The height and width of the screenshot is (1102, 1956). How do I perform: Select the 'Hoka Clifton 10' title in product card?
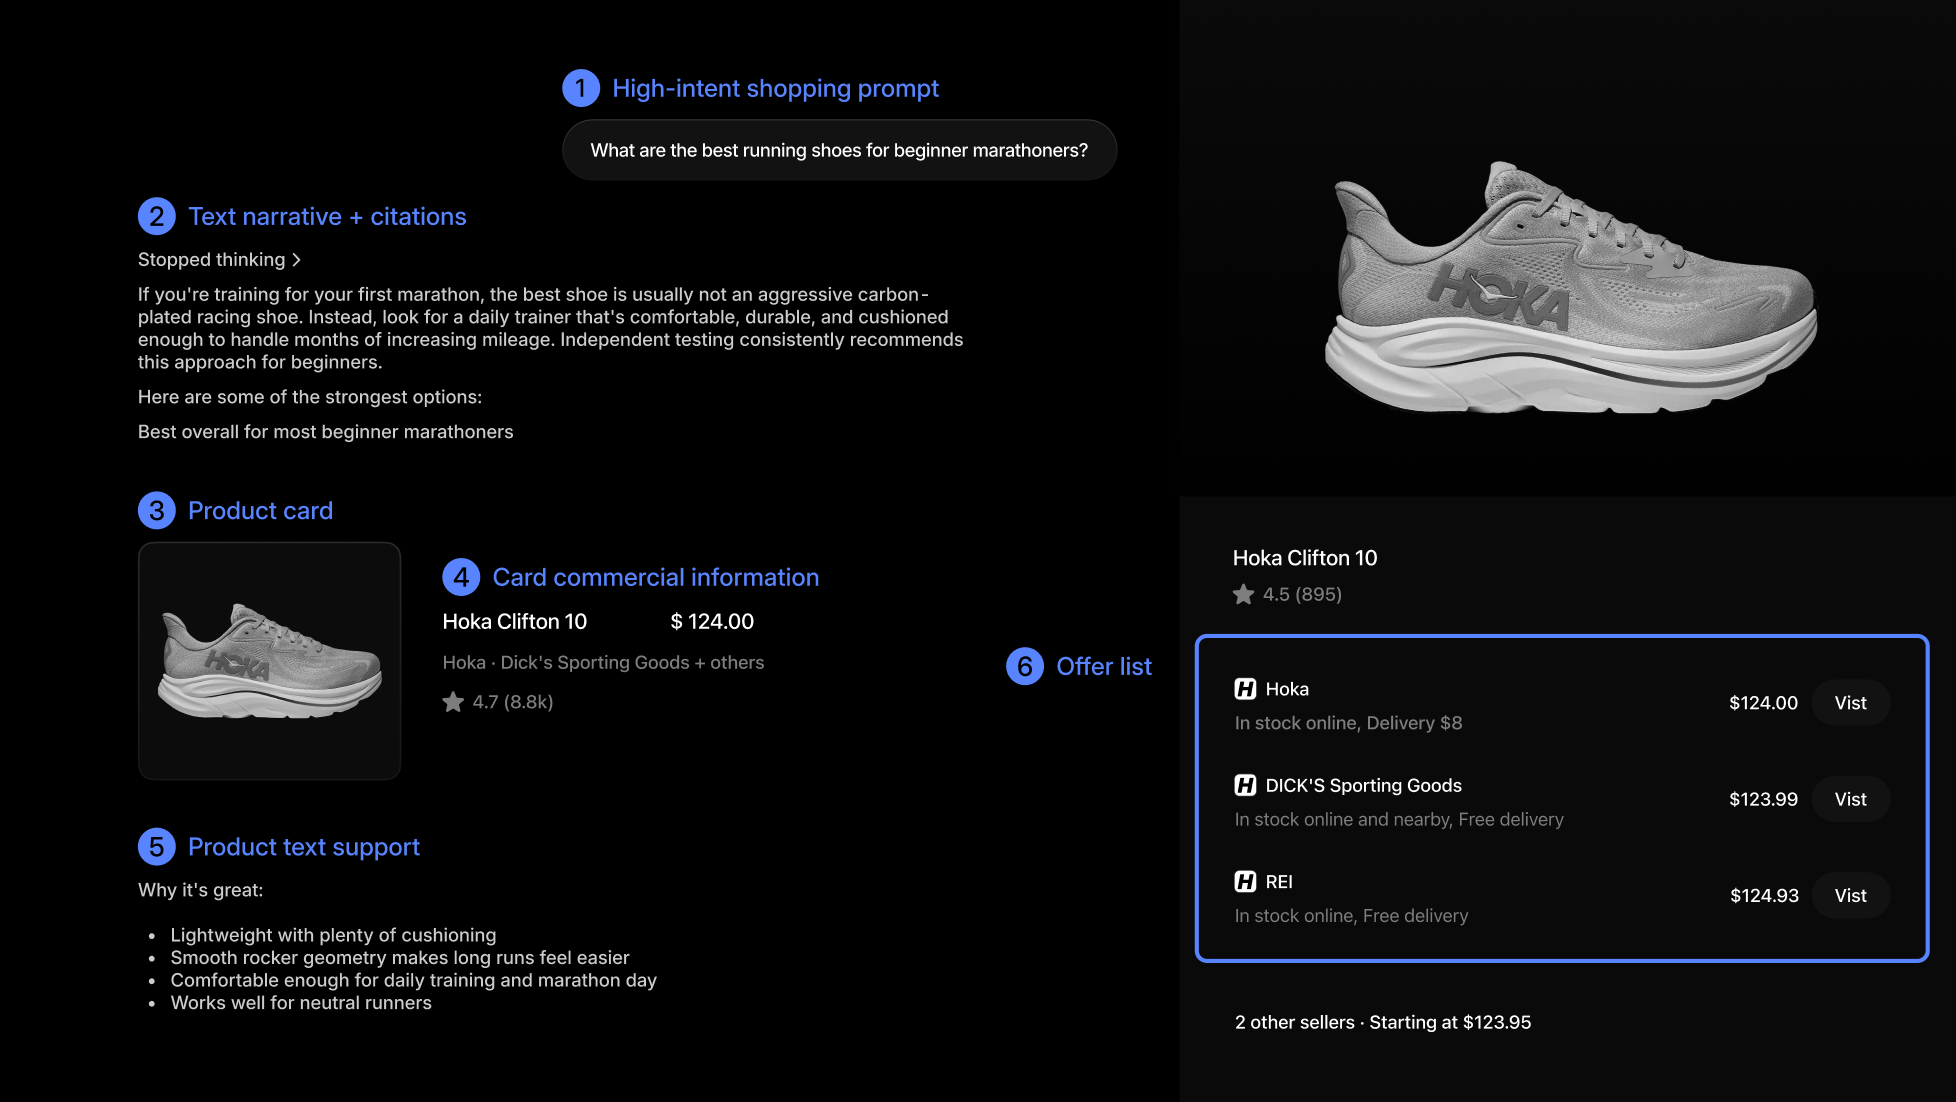[x=515, y=622]
